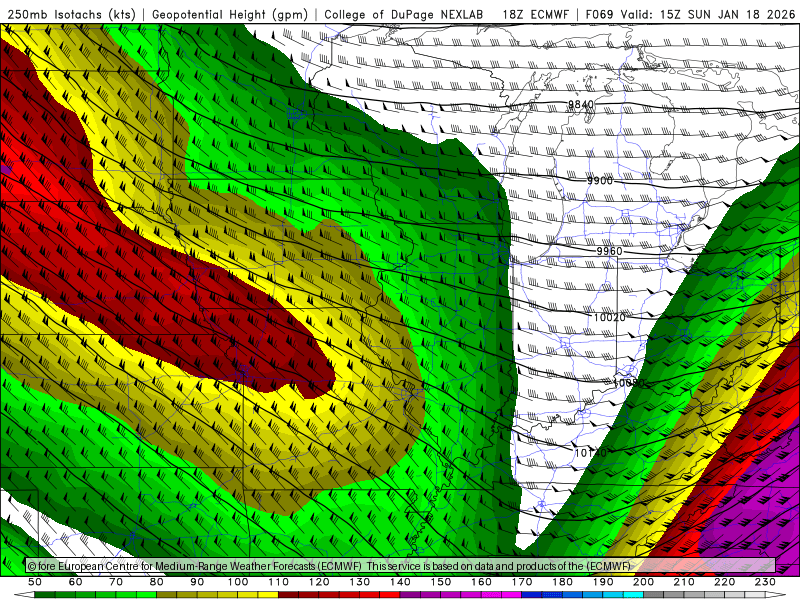This screenshot has height=600, width=800.
Task: Click the 130 value on the color scale
Action: click(x=360, y=582)
